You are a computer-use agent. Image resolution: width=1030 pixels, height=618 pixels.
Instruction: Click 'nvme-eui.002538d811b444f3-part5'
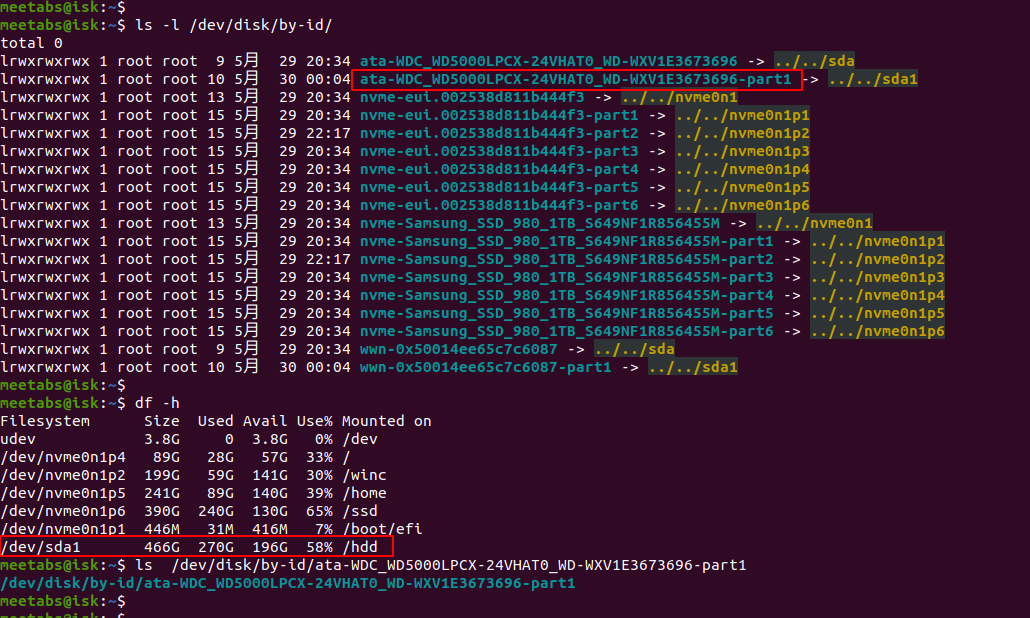(x=499, y=187)
